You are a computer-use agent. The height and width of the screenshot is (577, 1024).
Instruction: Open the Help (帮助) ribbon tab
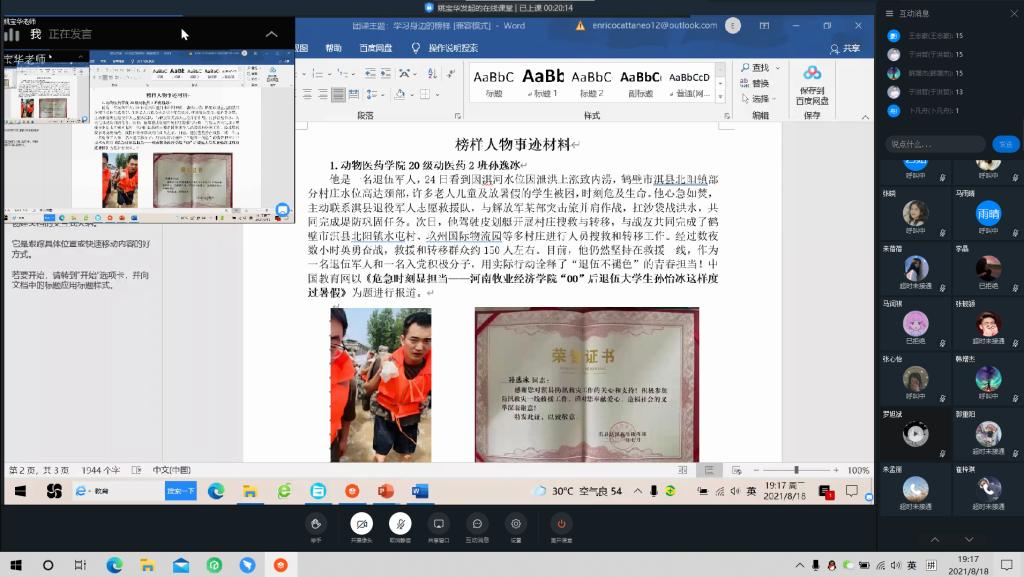tap(333, 48)
